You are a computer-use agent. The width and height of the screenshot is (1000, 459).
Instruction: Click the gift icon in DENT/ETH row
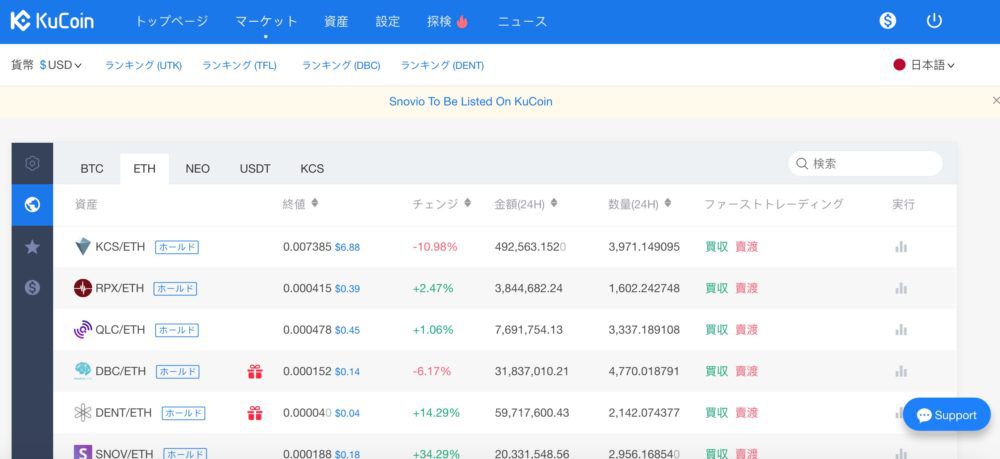point(255,413)
